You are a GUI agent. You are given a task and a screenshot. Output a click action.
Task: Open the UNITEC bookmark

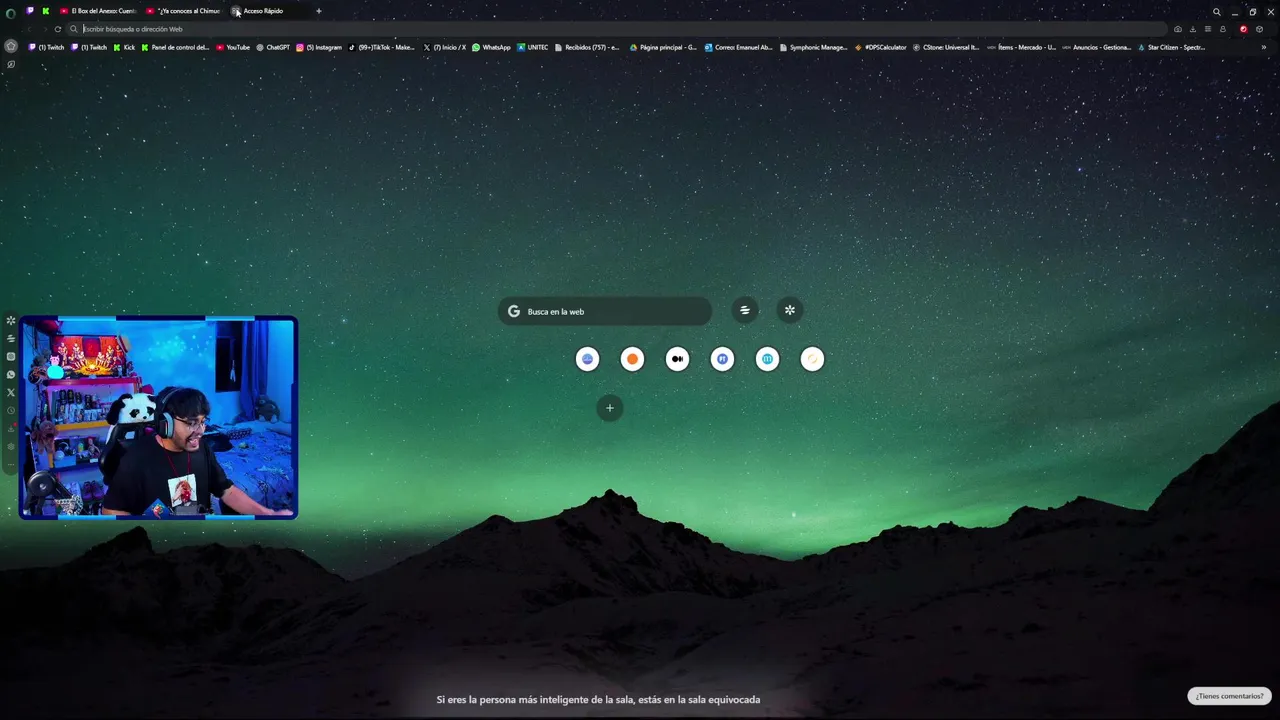click(533, 47)
